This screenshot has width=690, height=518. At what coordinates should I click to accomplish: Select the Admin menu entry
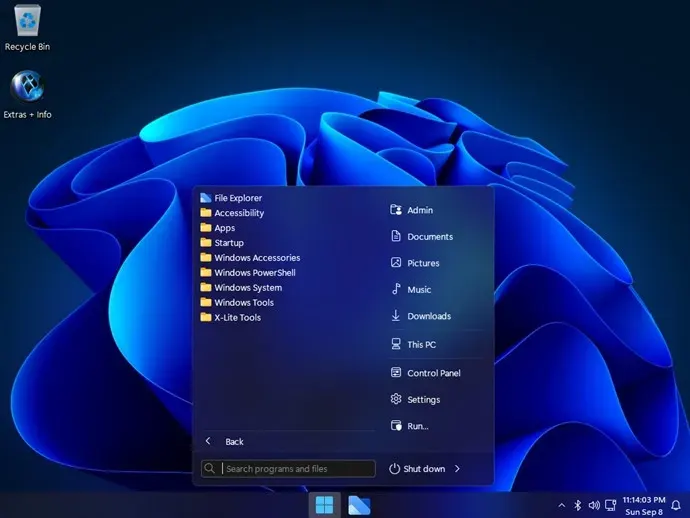tap(420, 210)
